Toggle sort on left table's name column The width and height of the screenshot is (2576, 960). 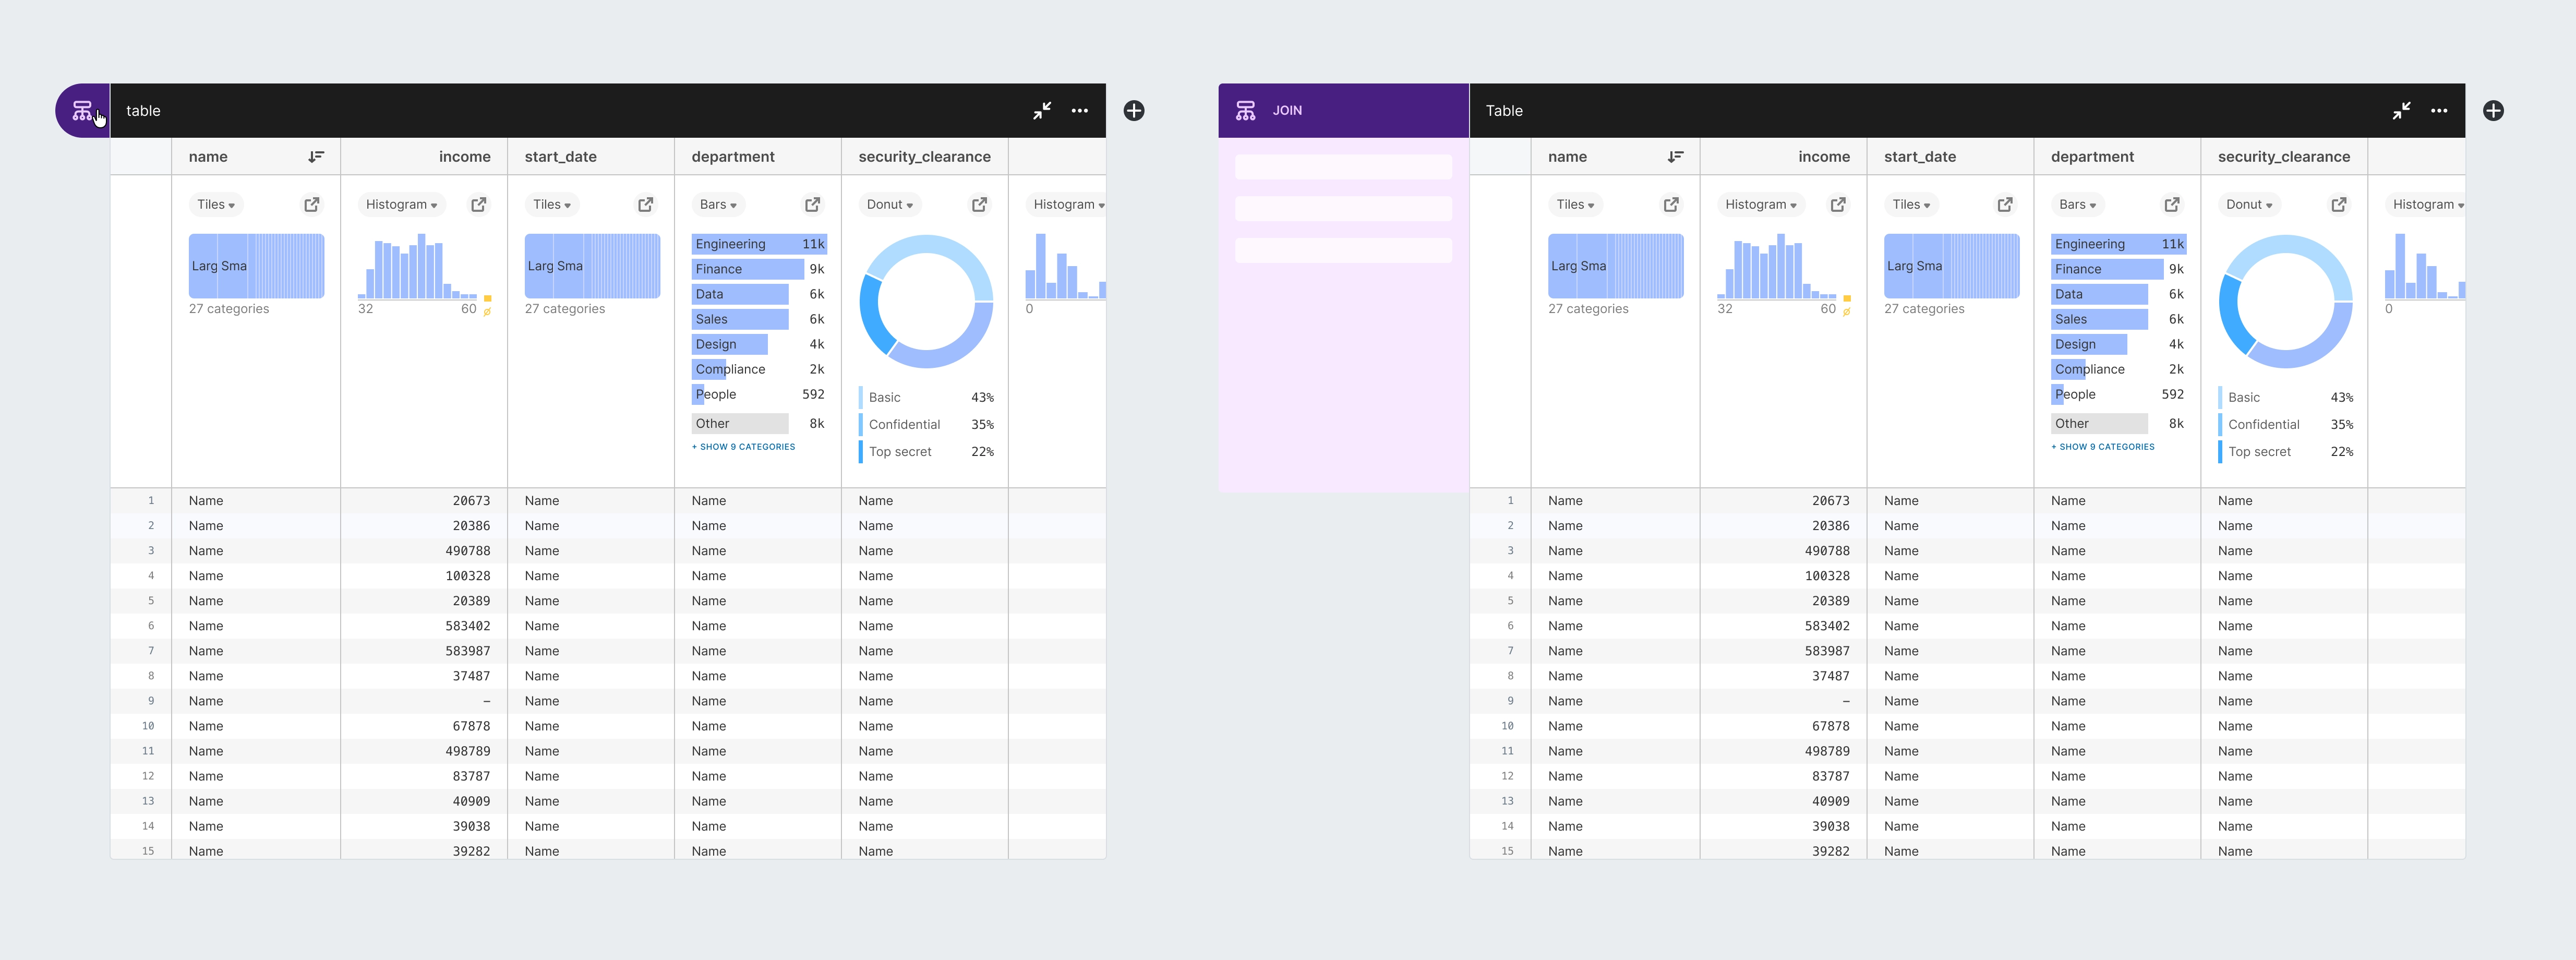point(316,156)
